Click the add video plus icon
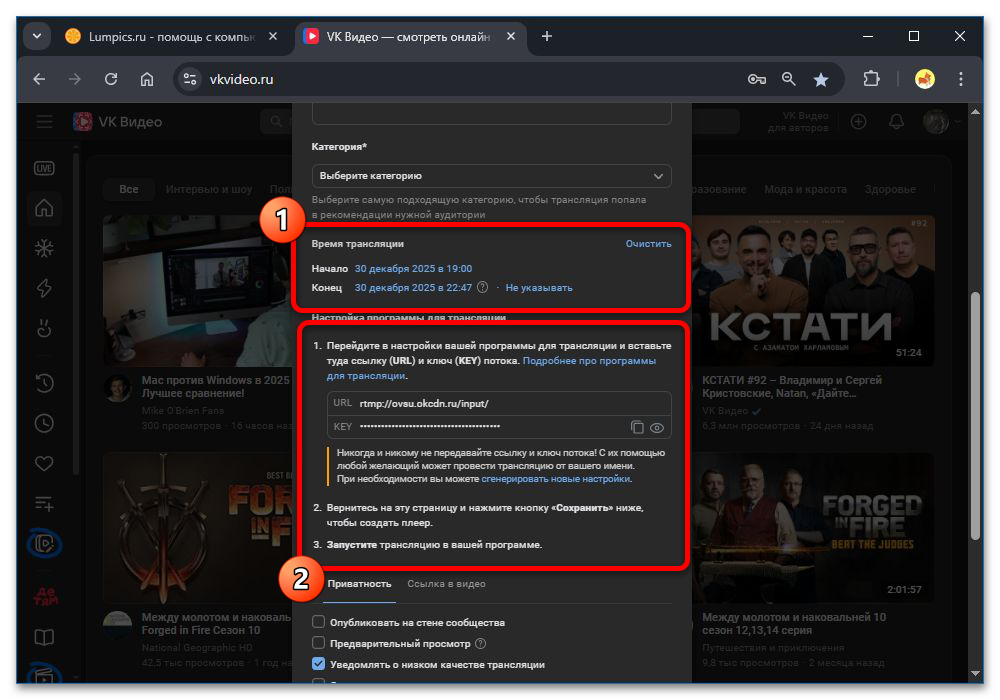Image resolution: width=1000 pixels, height=700 pixels. click(858, 121)
